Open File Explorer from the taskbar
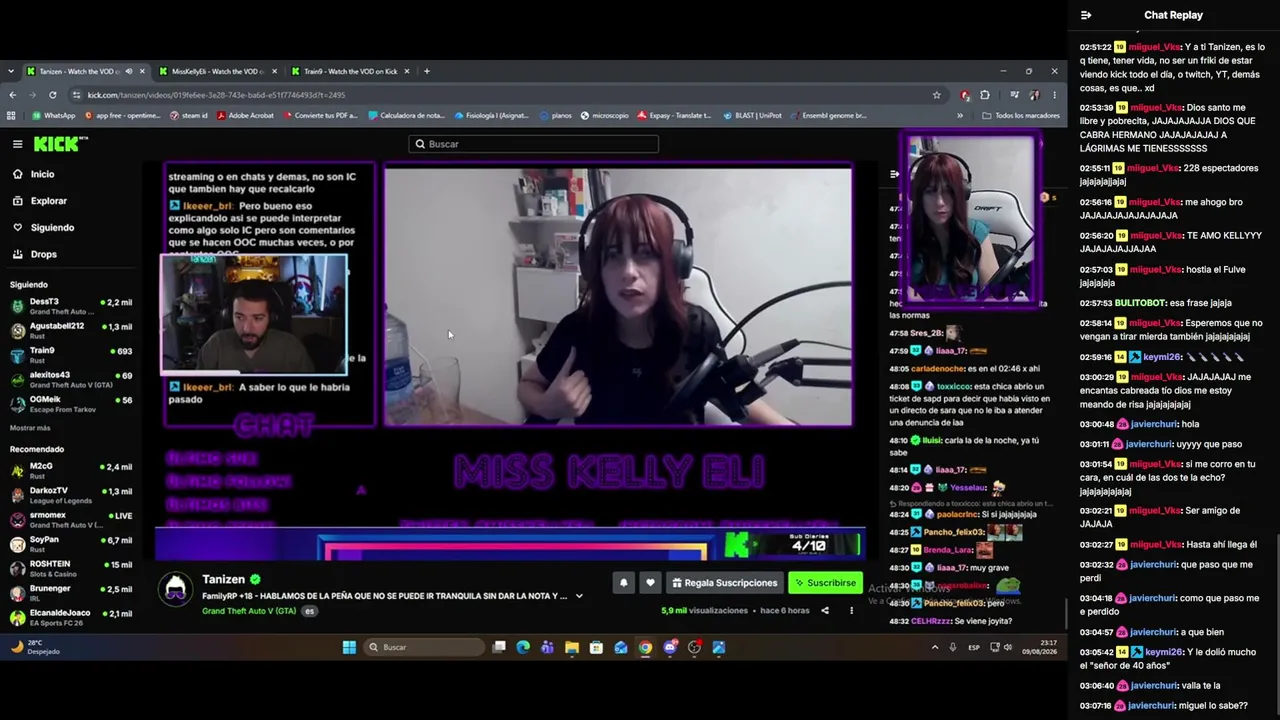Image resolution: width=1280 pixels, height=720 pixels. coord(572,647)
